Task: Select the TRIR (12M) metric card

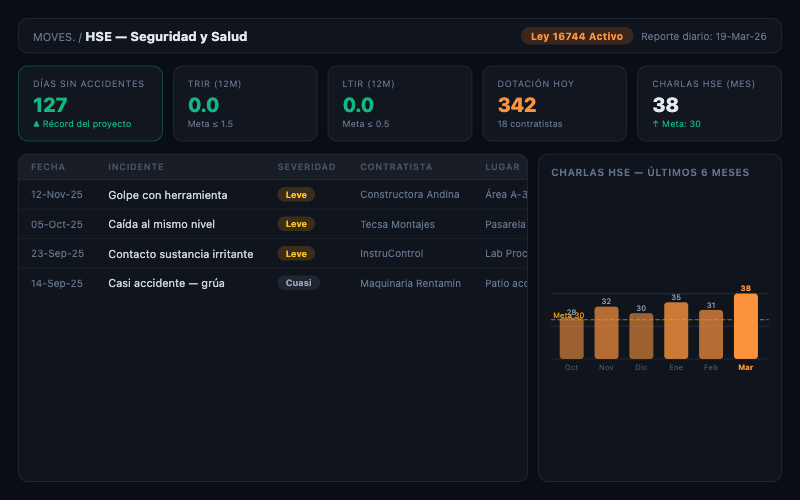Action: click(x=245, y=104)
